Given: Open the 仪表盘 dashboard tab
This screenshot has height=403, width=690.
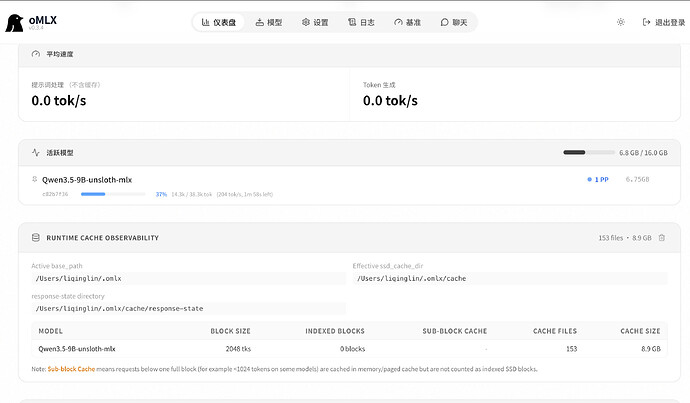Looking at the screenshot, I should point(218,22).
